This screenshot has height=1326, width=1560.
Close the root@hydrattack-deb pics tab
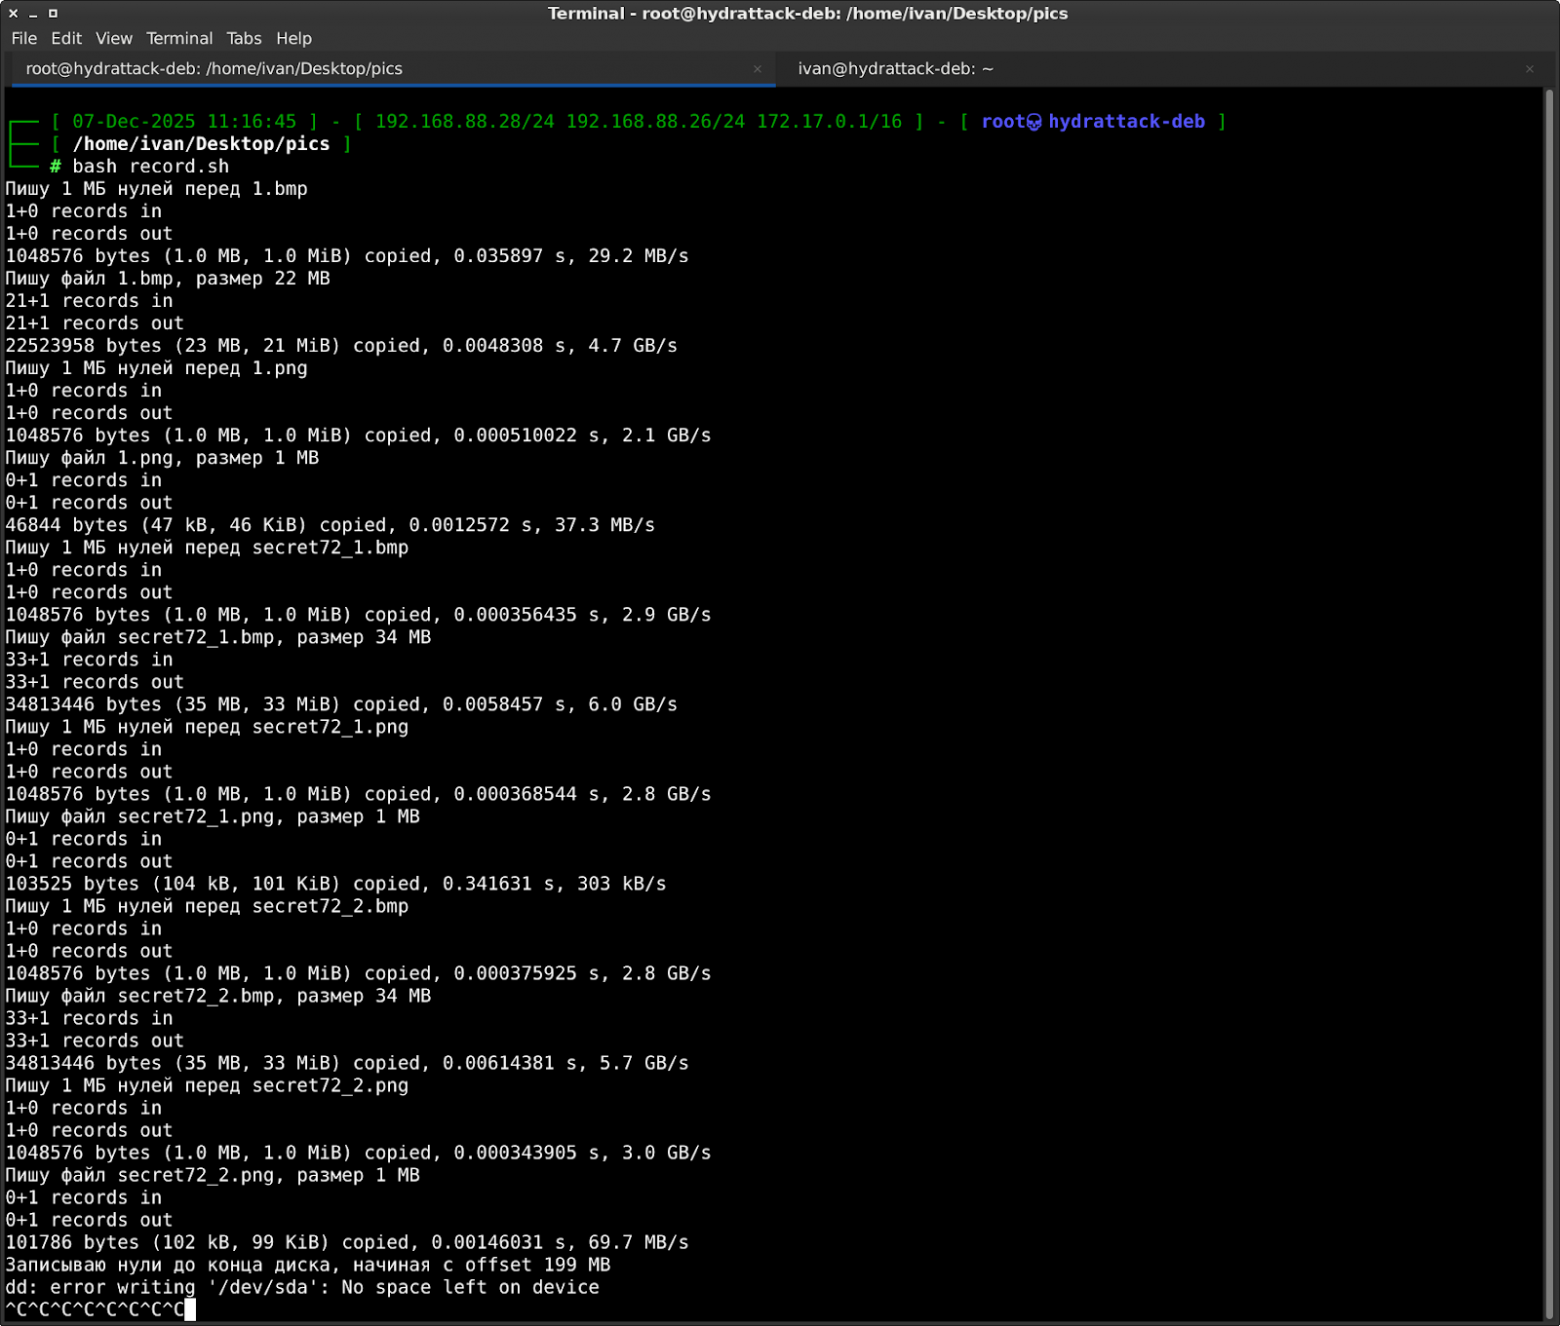(757, 69)
